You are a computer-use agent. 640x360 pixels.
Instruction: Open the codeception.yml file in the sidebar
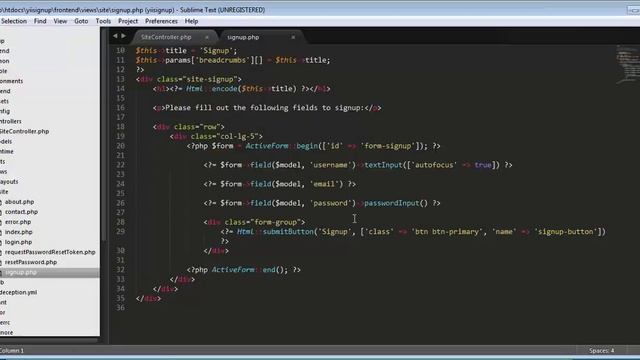[x=18, y=292]
